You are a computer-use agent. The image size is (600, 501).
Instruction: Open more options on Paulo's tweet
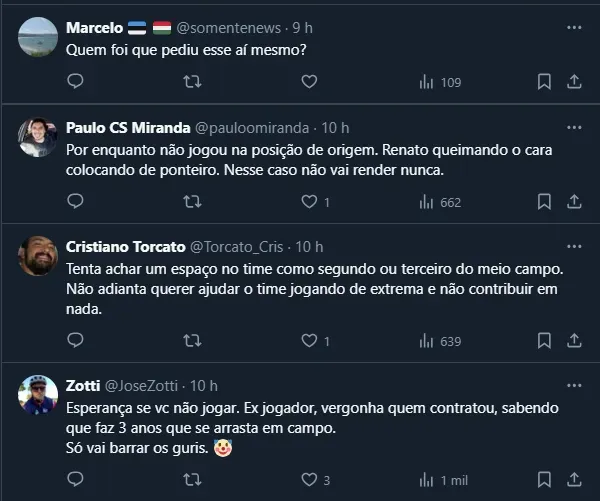coord(574,128)
